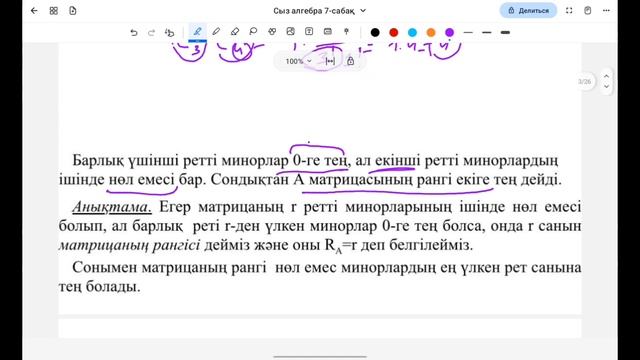Select the fountain pen tool
This screenshot has width=640, height=360.
[x=197, y=32]
